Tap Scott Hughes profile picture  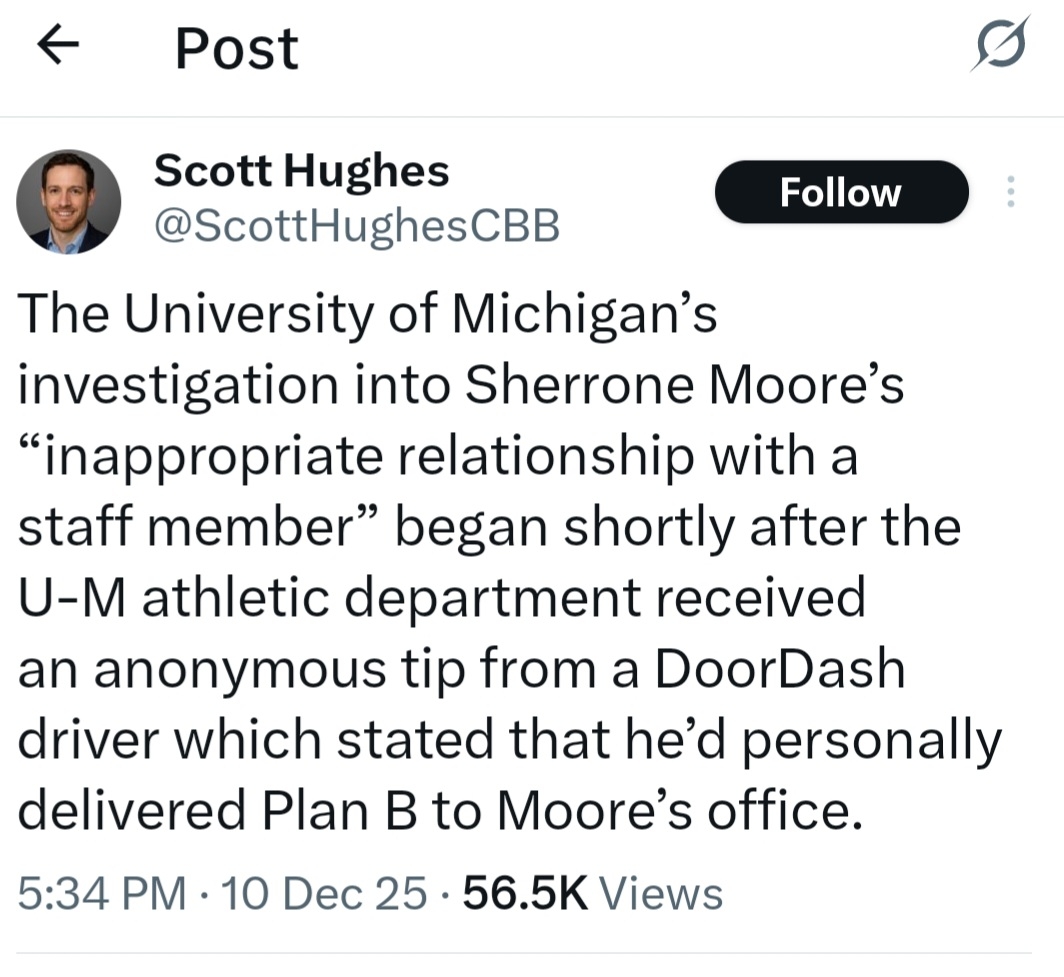(68, 202)
